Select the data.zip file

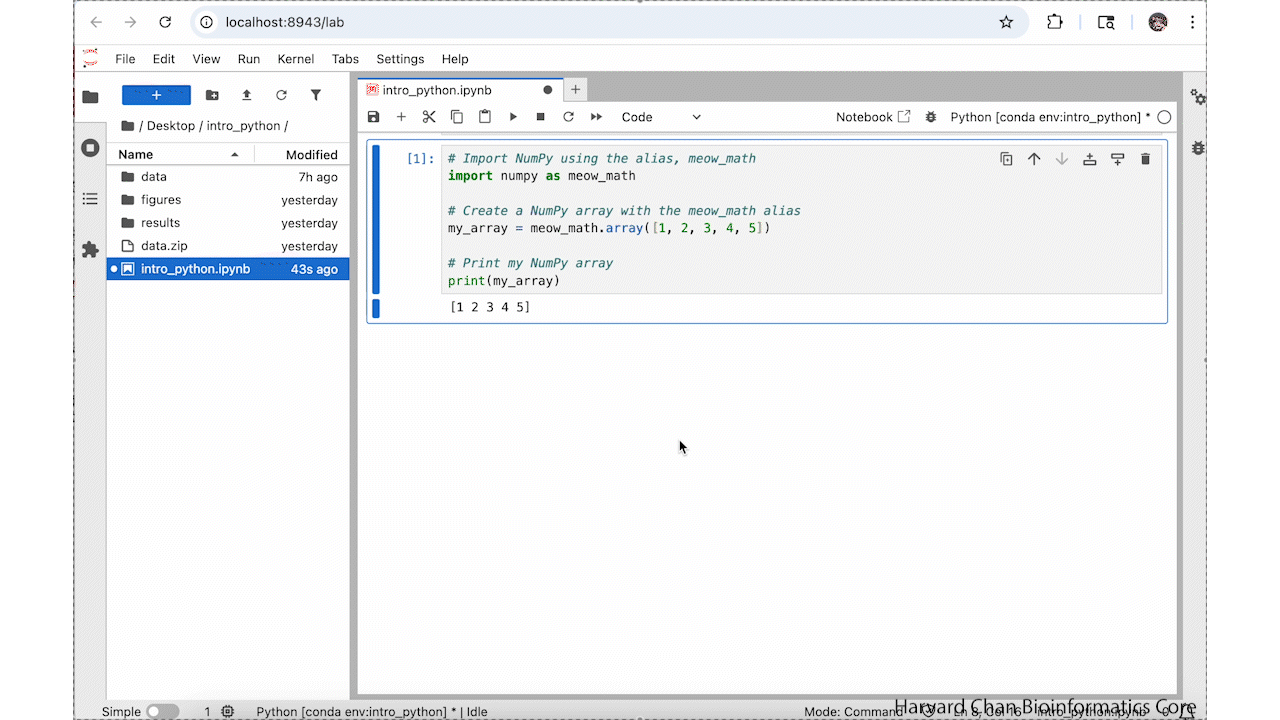pos(164,246)
